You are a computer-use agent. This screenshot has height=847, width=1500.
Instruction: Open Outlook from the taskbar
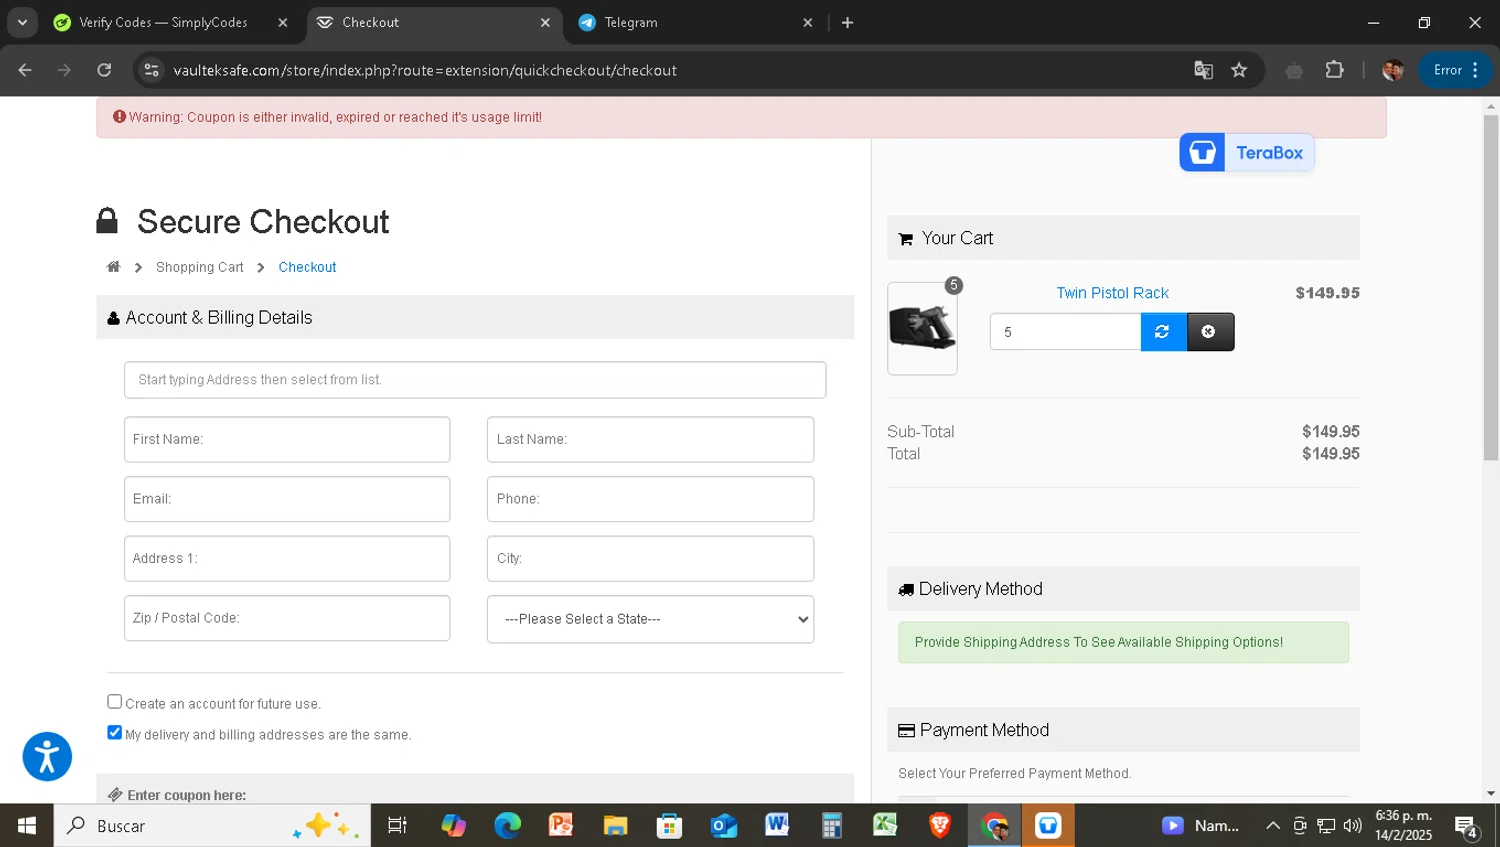tap(723, 826)
